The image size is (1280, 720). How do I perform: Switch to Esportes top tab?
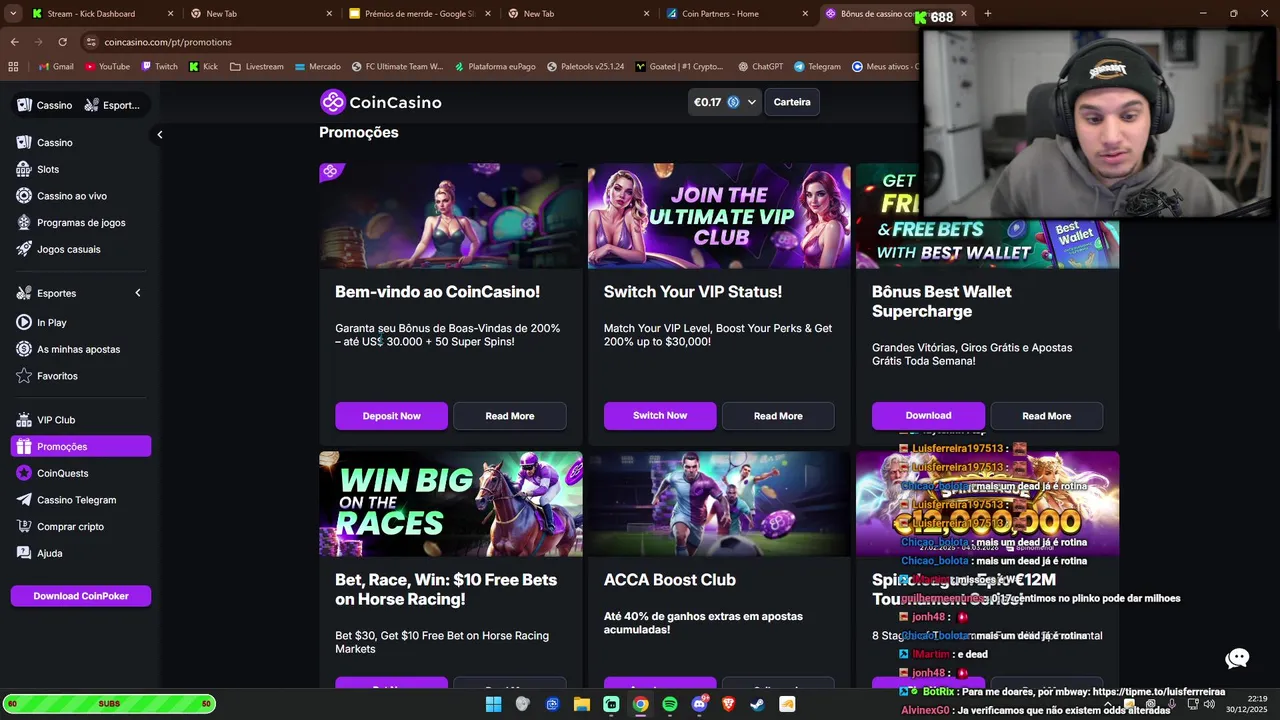tap(113, 105)
